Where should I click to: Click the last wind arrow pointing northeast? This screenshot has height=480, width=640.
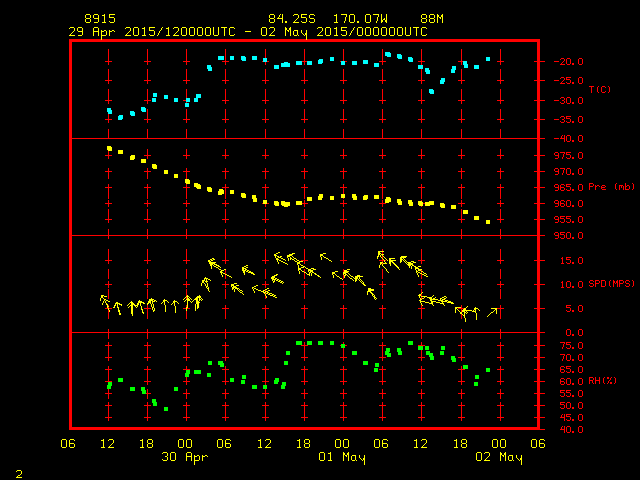[492, 312]
